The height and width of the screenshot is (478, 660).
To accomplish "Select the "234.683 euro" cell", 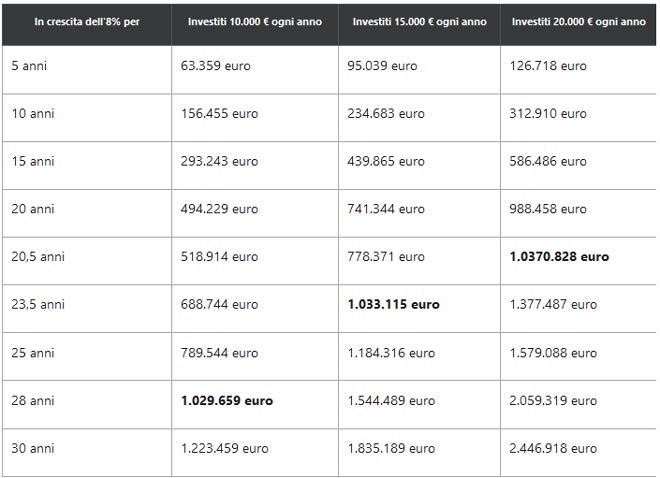I will (x=386, y=114).
